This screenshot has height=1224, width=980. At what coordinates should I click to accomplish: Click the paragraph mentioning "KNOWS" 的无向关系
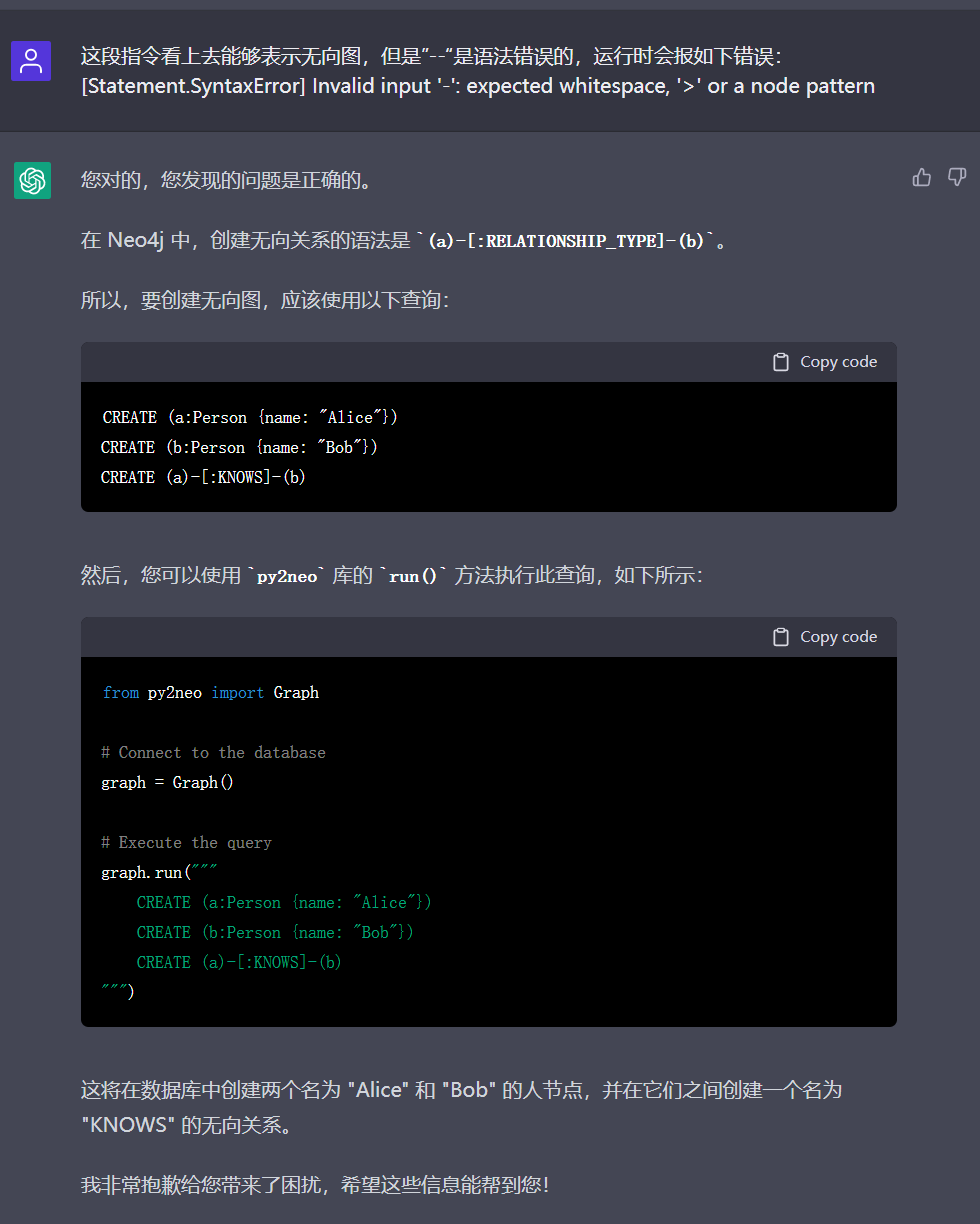click(x=461, y=1107)
